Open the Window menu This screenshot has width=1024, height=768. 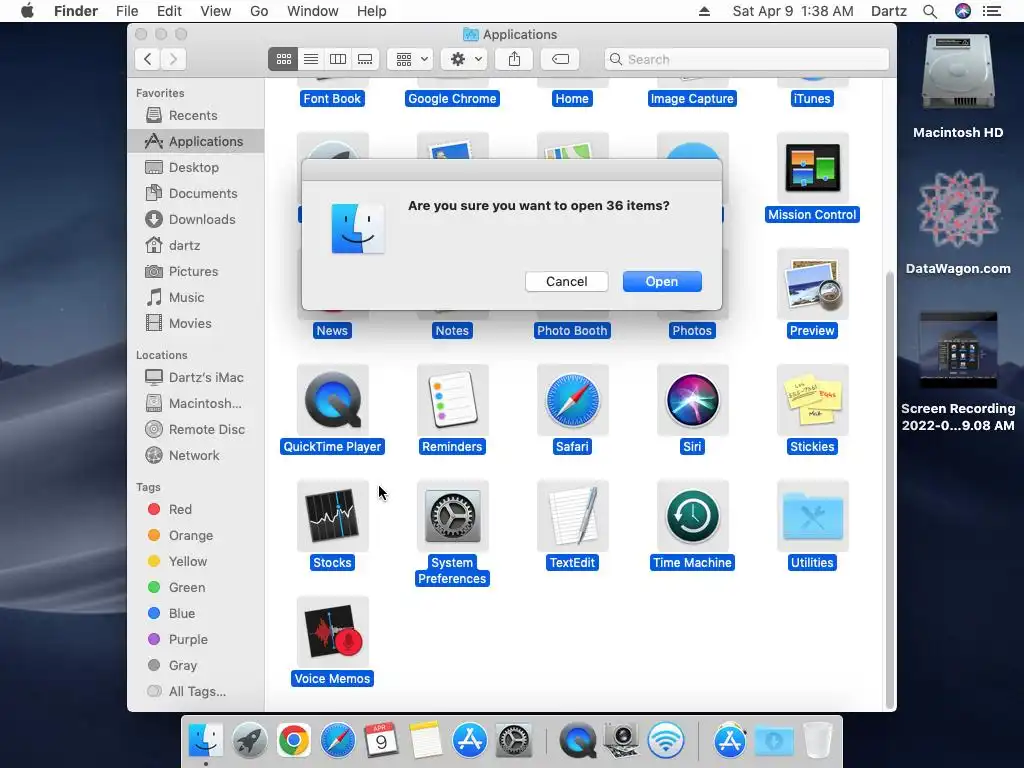coord(313,11)
